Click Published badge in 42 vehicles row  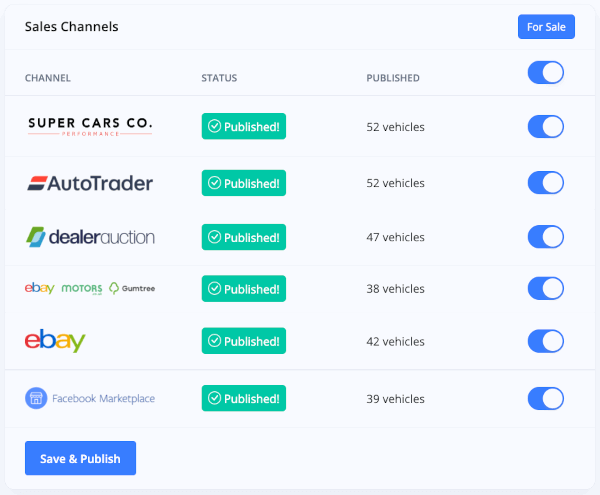coord(244,341)
